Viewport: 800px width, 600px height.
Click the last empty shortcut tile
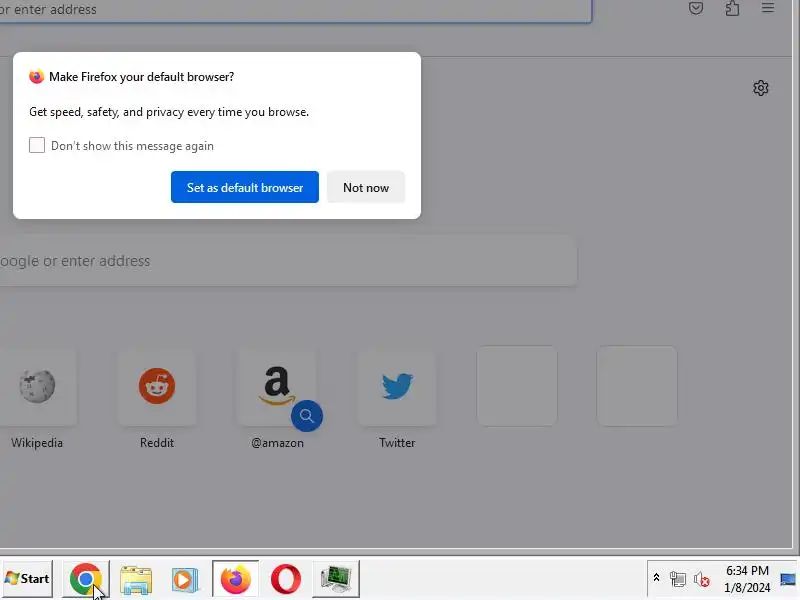pyautogui.click(x=637, y=386)
